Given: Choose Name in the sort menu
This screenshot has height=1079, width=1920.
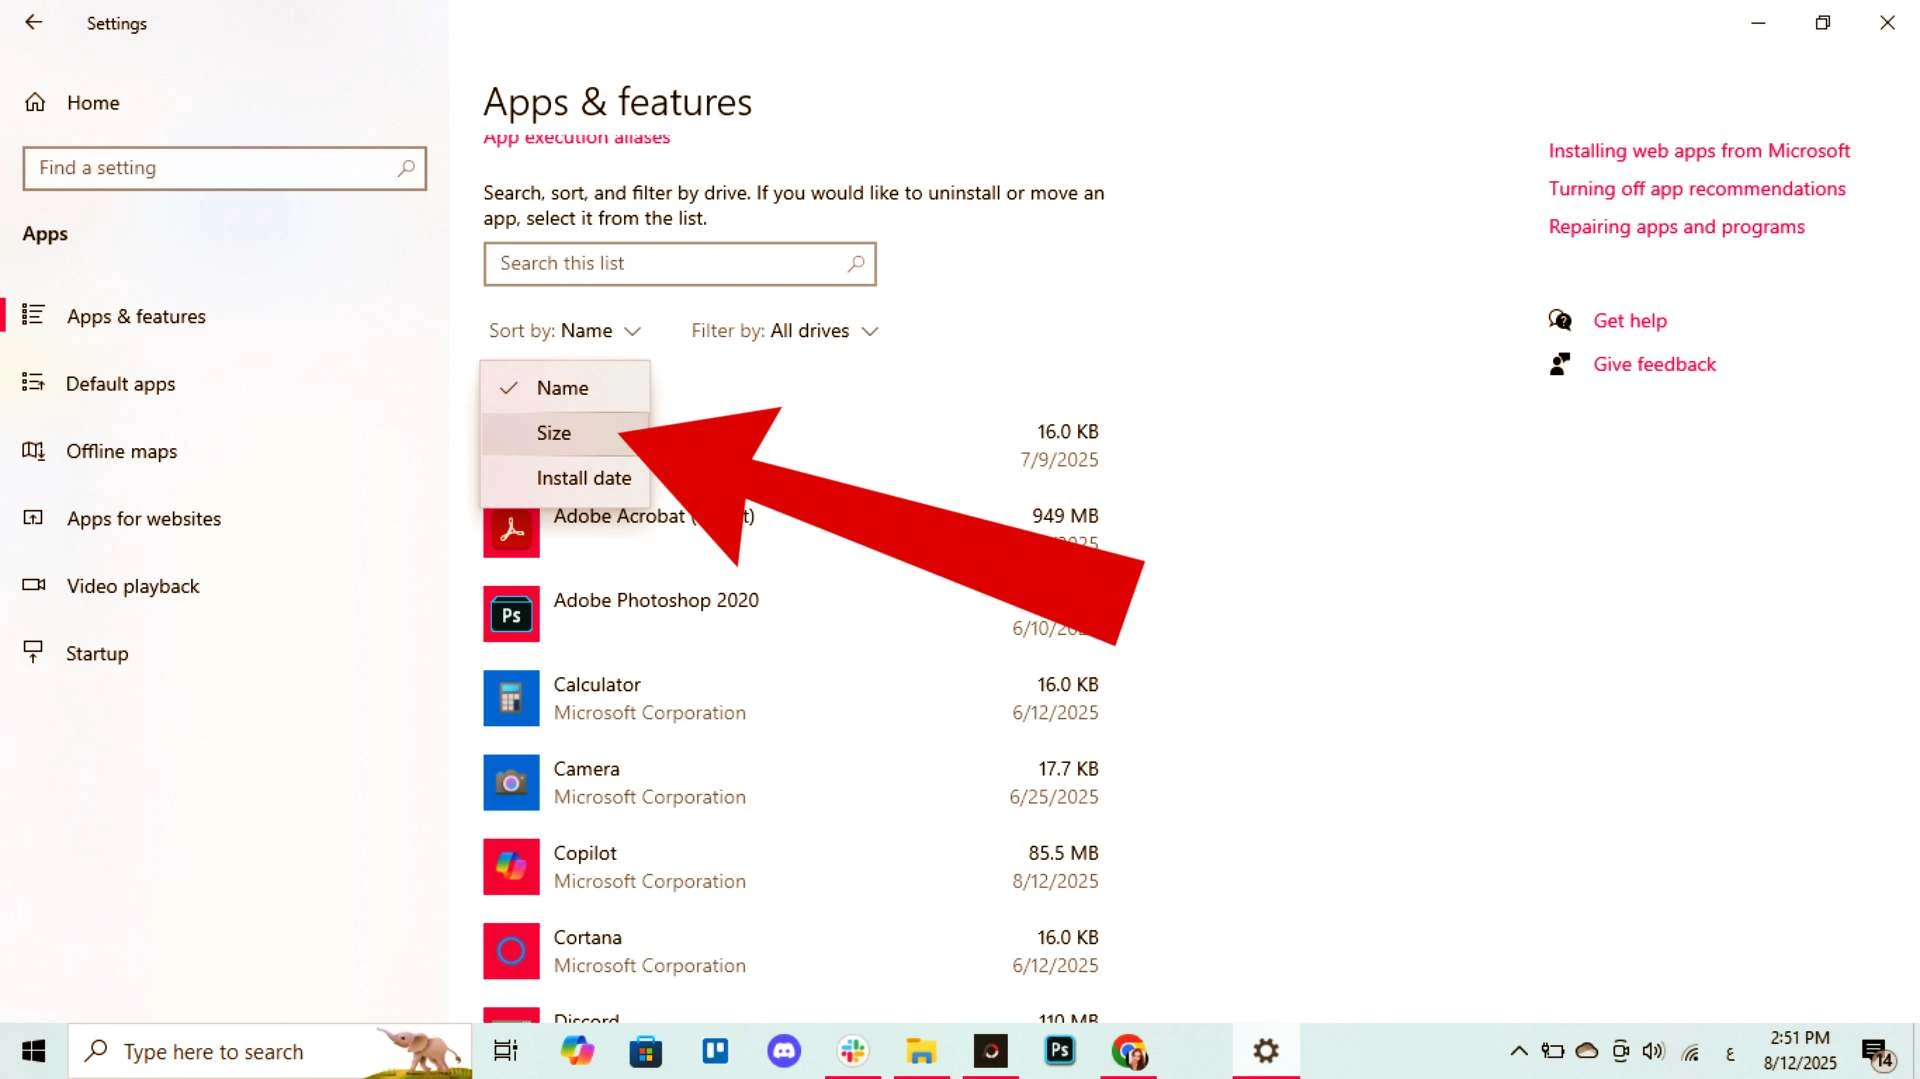Looking at the screenshot, I should (x=565, y=388).
